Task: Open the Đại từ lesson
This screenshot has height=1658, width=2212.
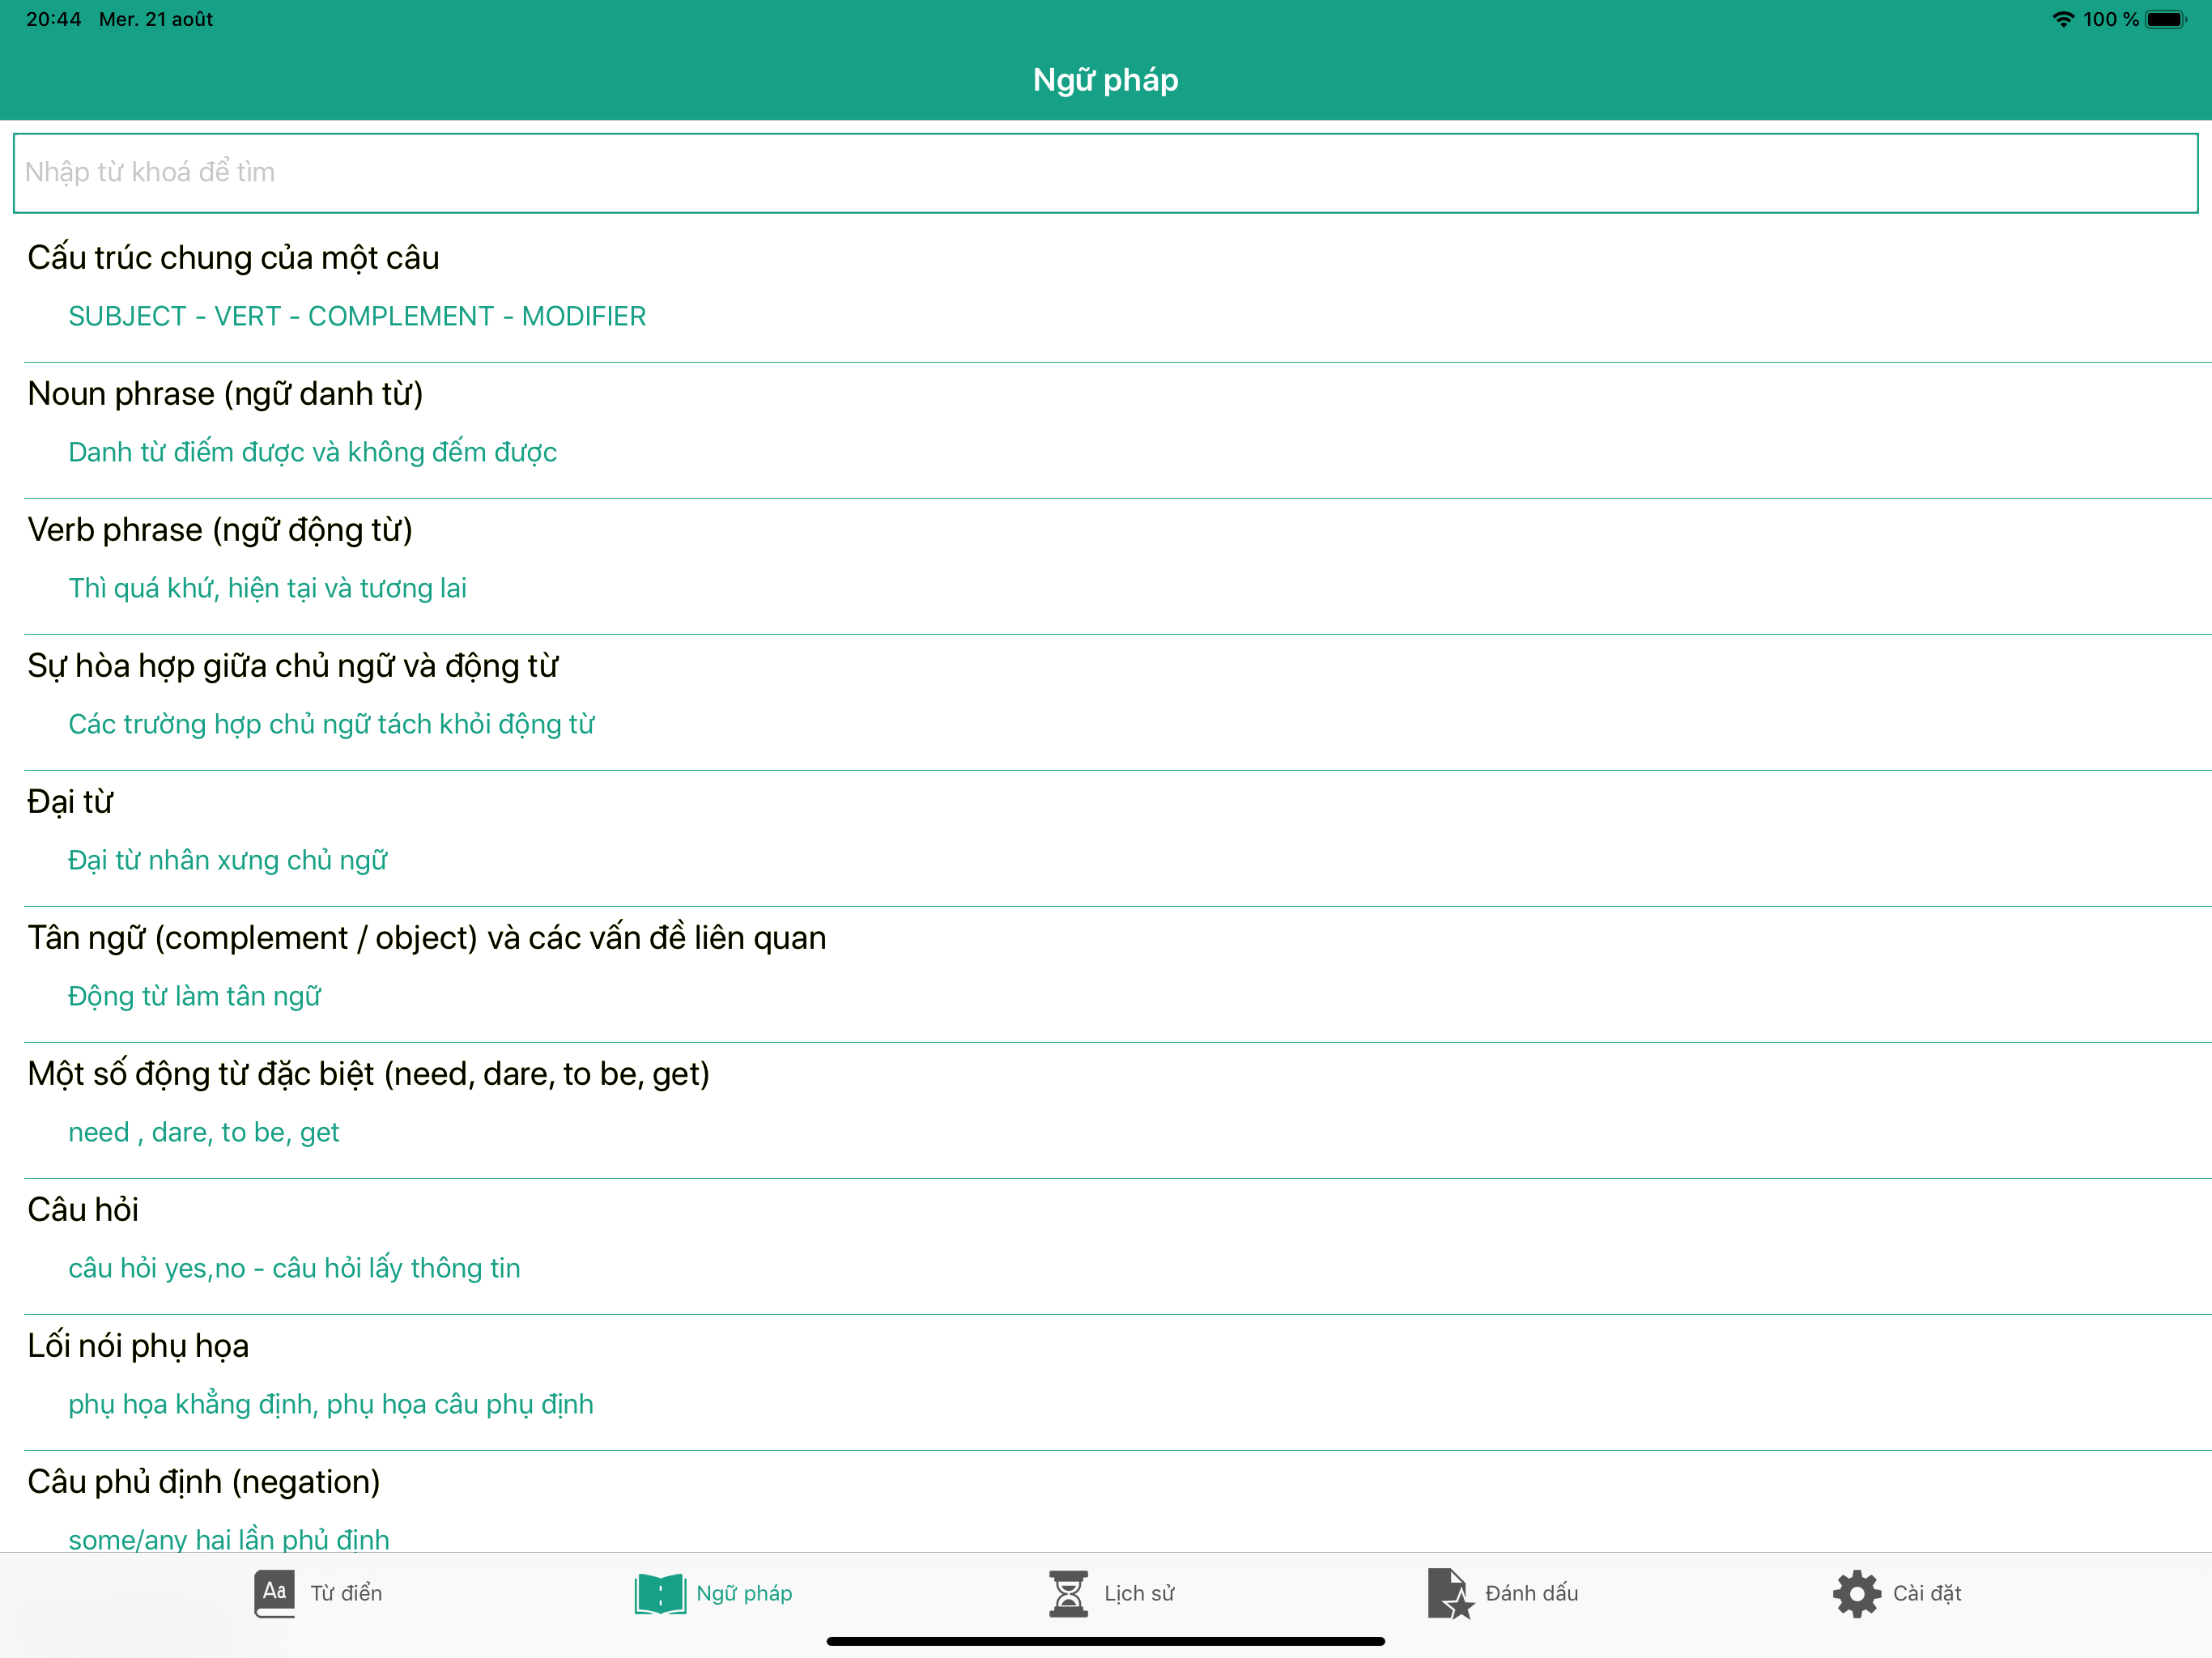Action: 70,802
